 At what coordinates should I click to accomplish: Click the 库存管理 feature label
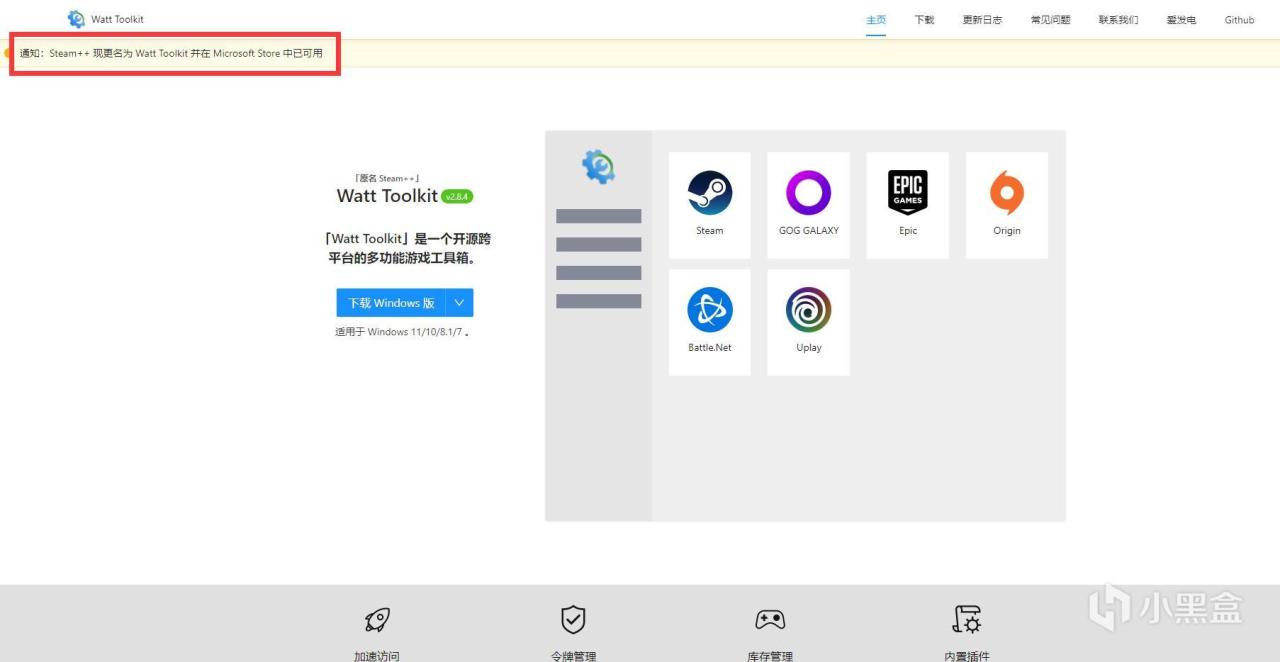click(x=770, y=656)
